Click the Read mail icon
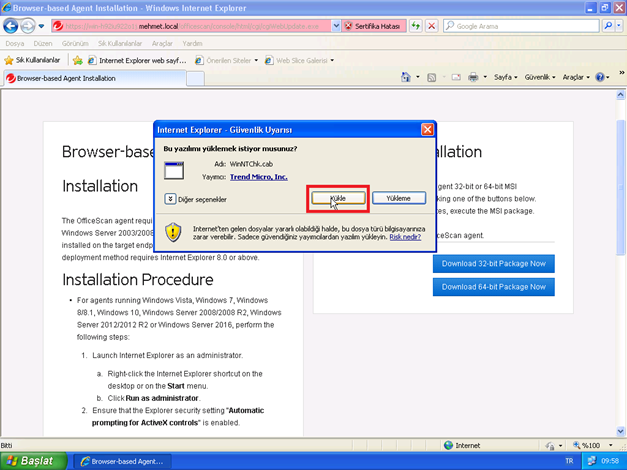This screenshot has width=627, height=470. 456,77
